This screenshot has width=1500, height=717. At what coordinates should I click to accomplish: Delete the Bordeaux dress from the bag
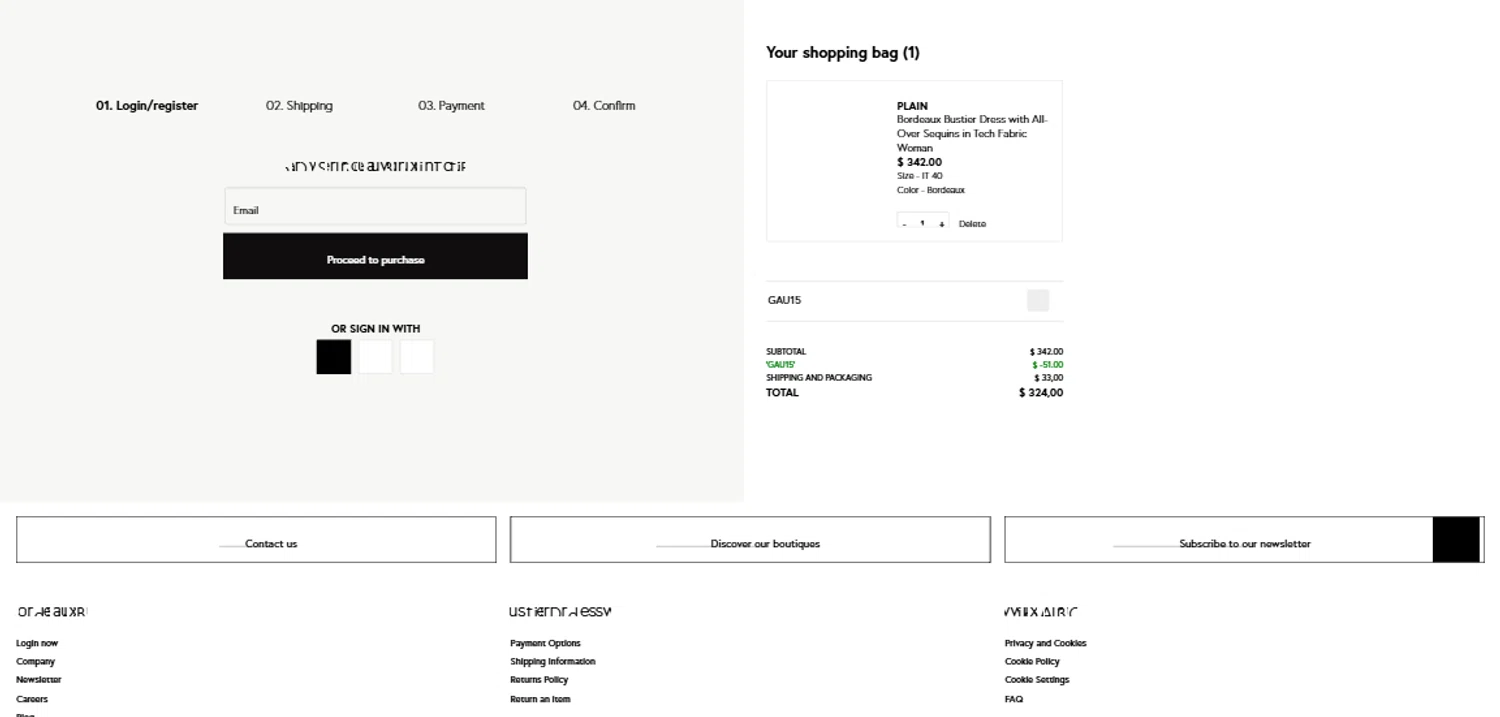pos(972,224)
